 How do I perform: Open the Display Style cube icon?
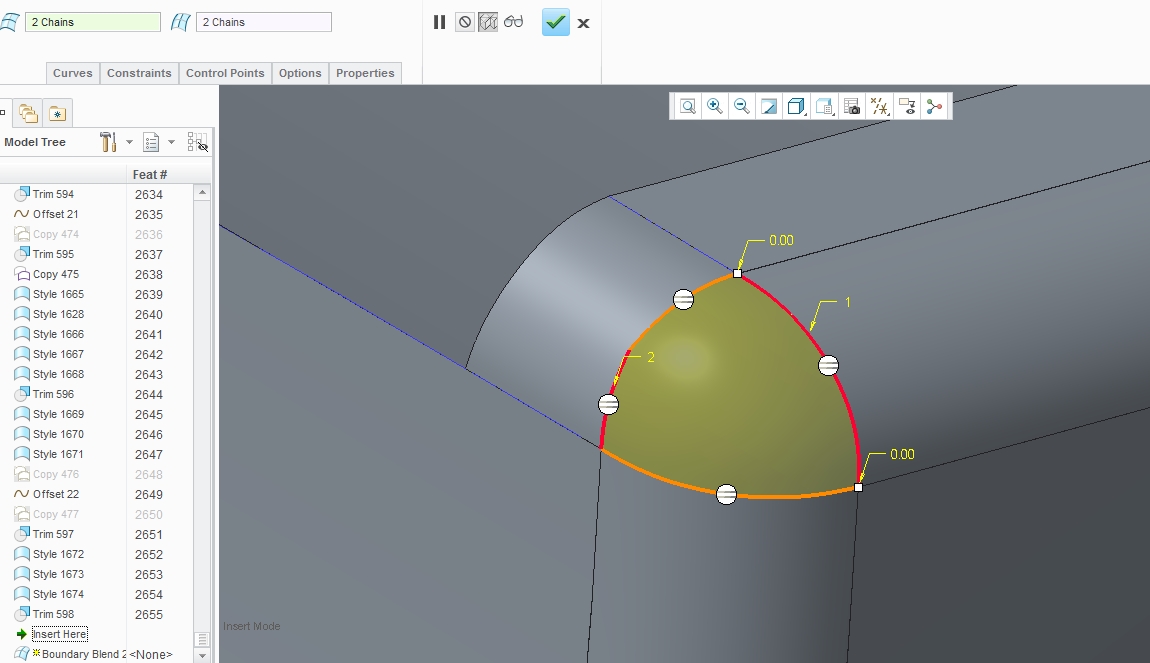pyautogui.click(x=796, y=106)
